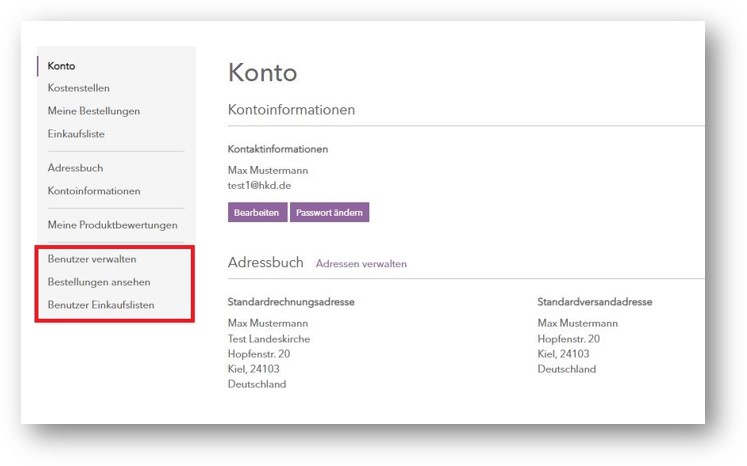Viewport: 747px width, 466px height.
Task: Click the Kontaktinformationen label
Action: pyautogui.click(x=278, y=149)
